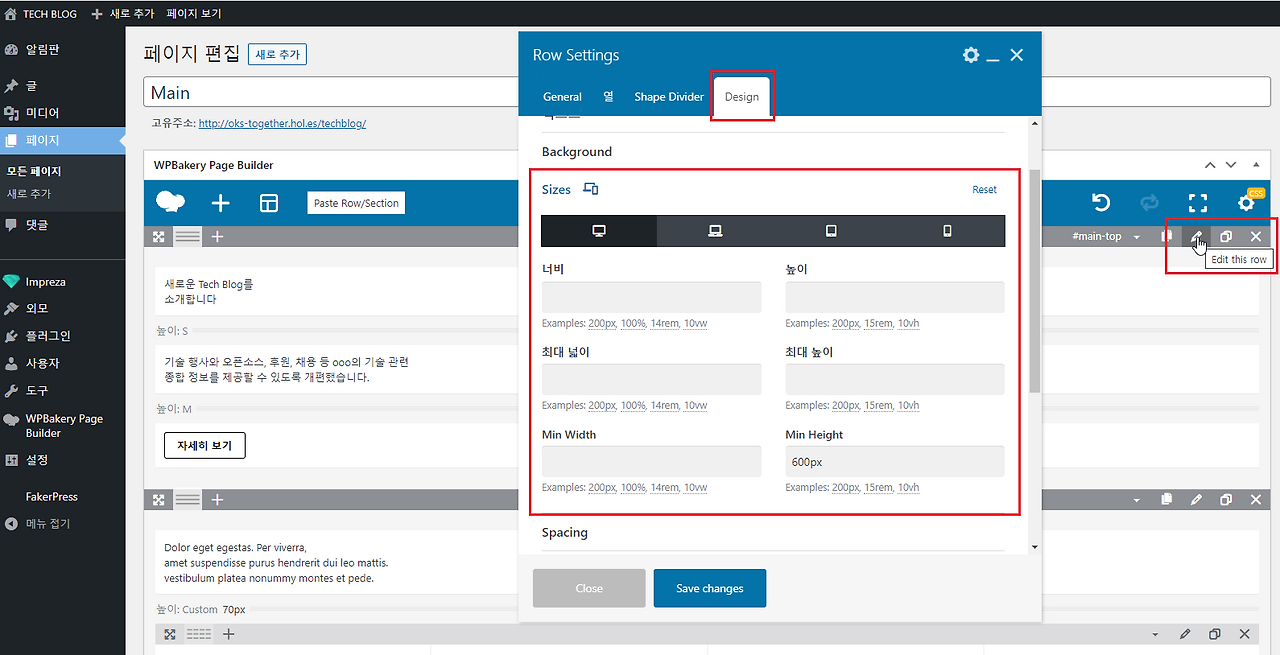
Task: Open page settings gear with CSS badge
Action: click(x=1246, y=203)
